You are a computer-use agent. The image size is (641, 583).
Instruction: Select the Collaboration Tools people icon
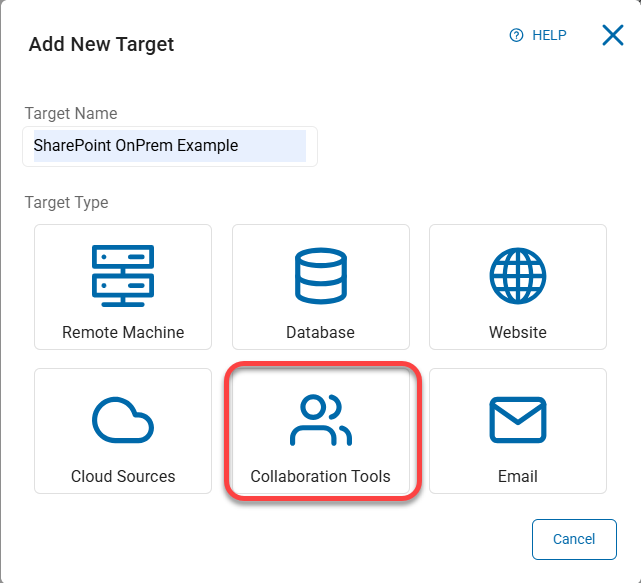[x=320, y=419]
